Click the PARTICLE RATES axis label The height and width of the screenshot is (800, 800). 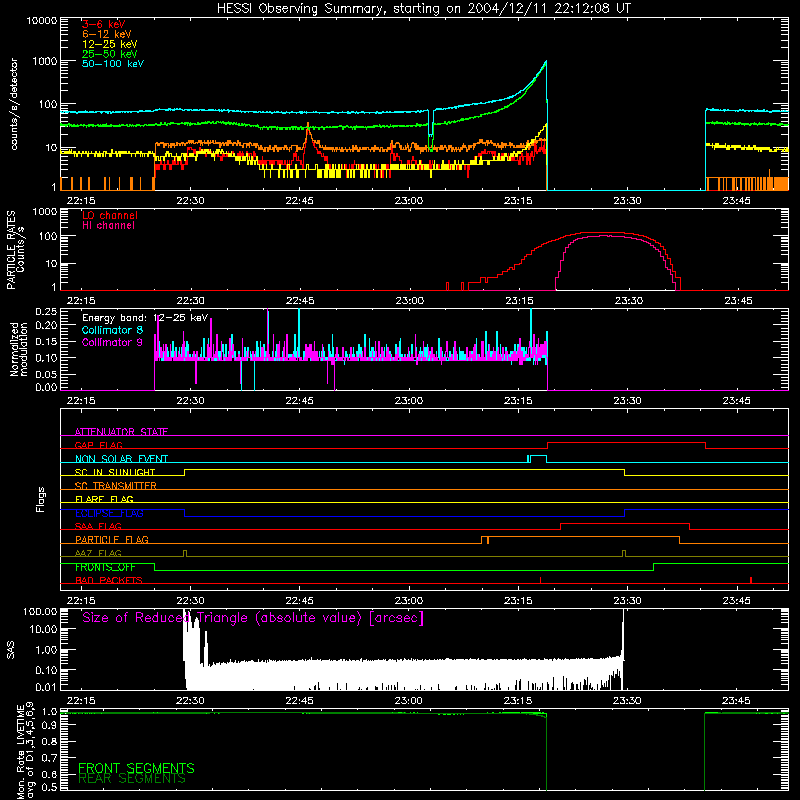pyautogui.click(x=11, y=250)
